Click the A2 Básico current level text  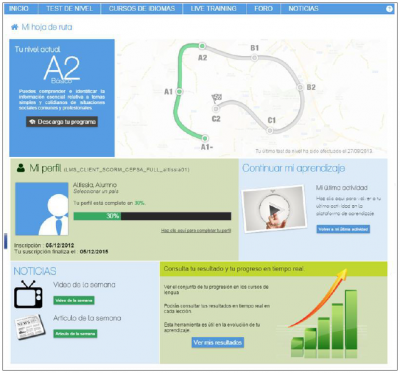[x=62, y=69]
